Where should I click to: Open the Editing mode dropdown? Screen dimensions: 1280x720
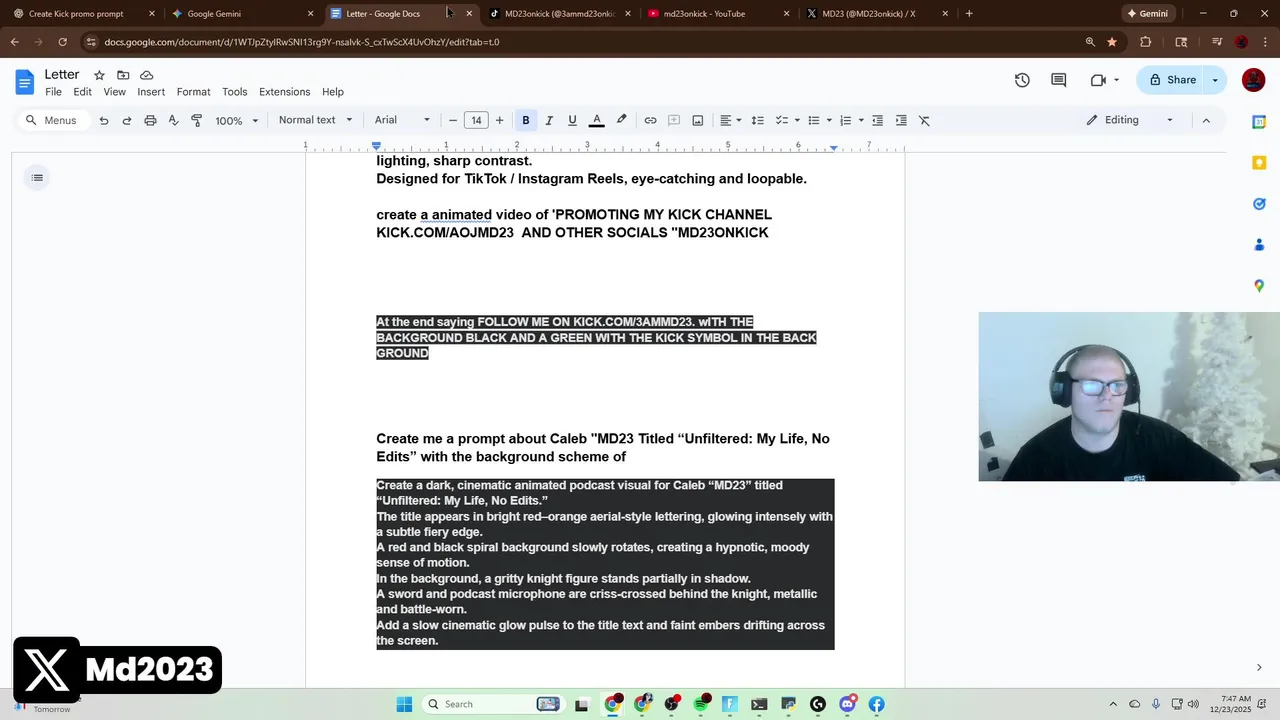pos(1130,120)
